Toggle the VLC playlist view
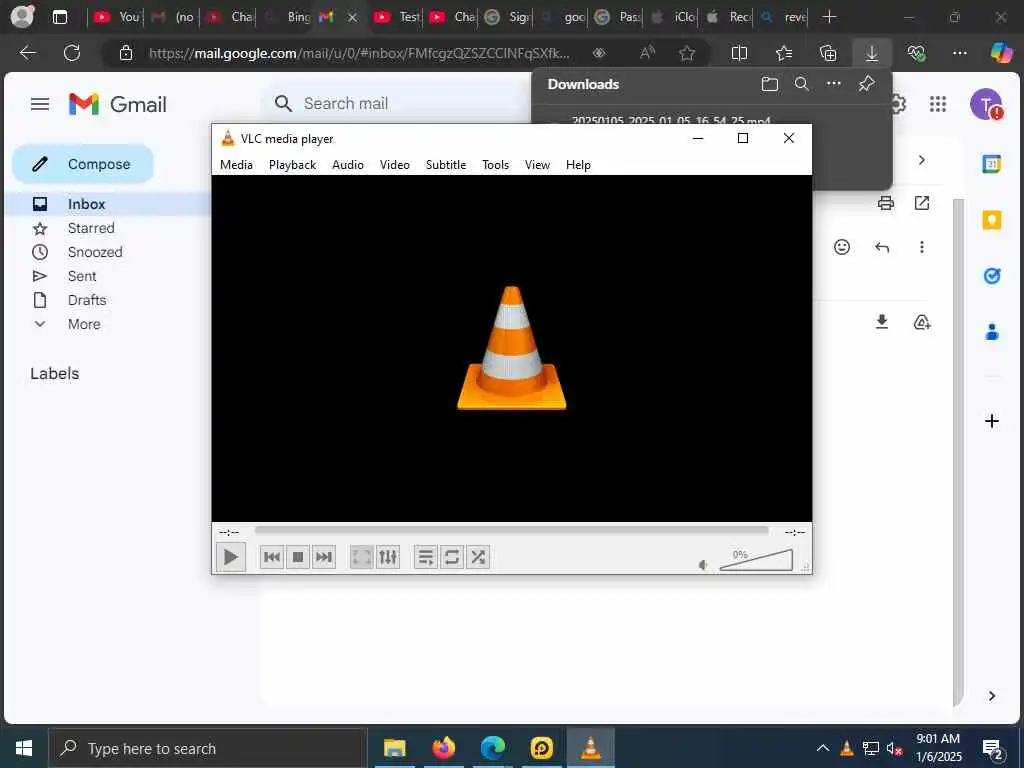Image resolution: width=1024 pixels, height=768 pixels. coord(426,557)
